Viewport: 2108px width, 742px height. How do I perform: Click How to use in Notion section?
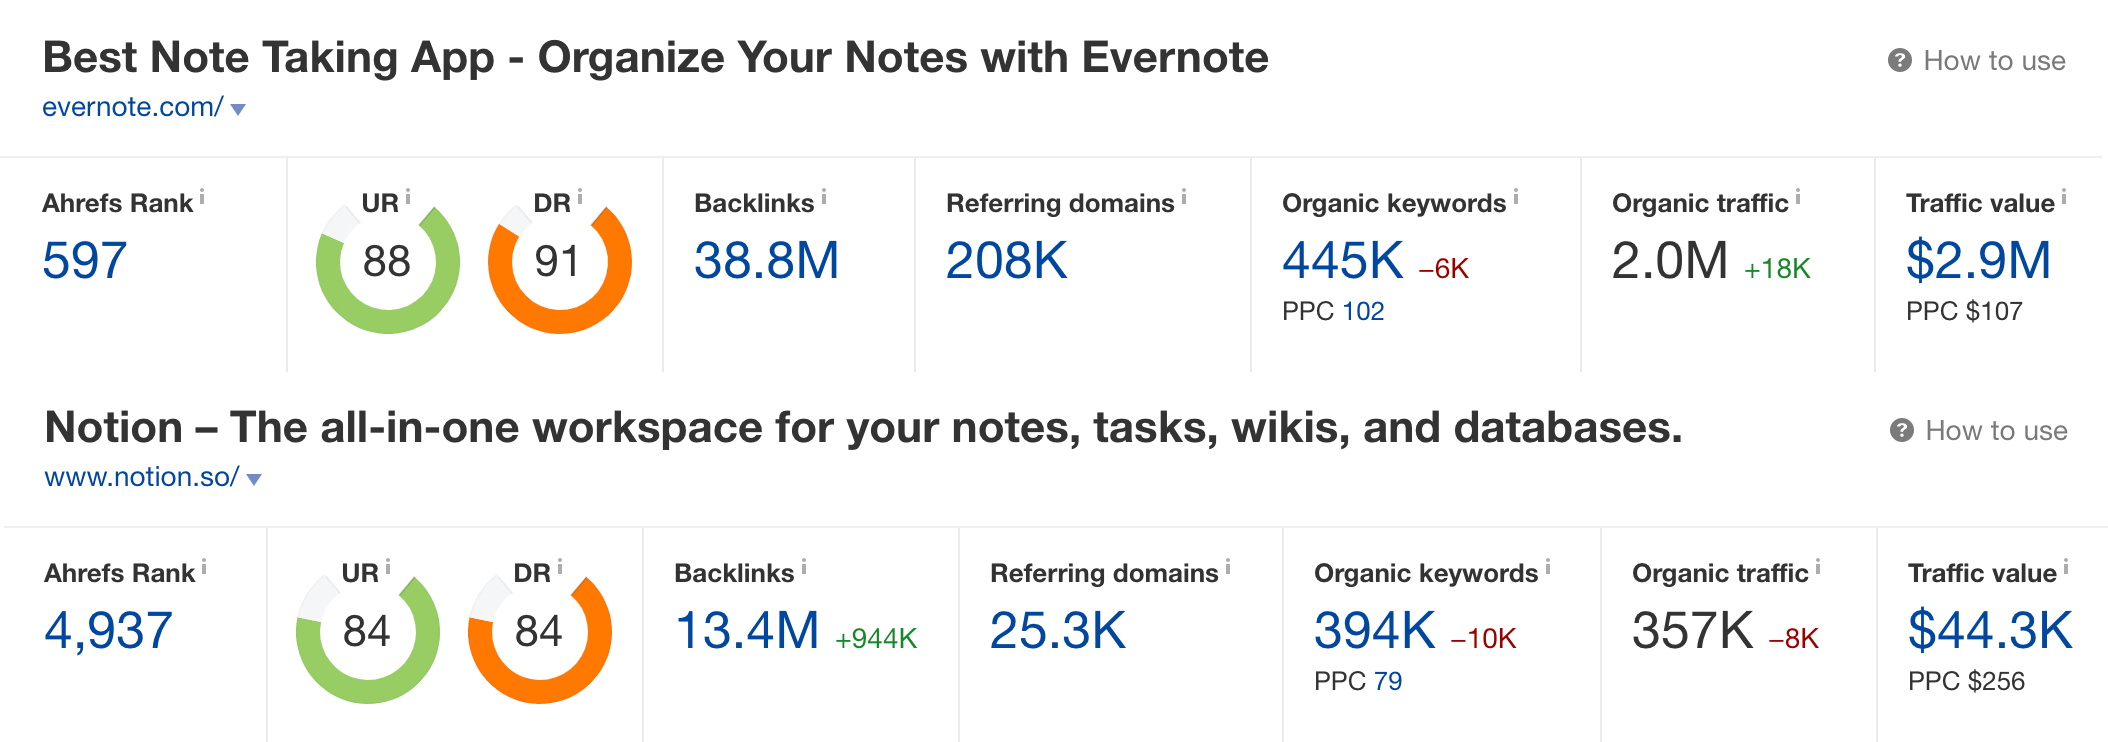coord(1996,430)
